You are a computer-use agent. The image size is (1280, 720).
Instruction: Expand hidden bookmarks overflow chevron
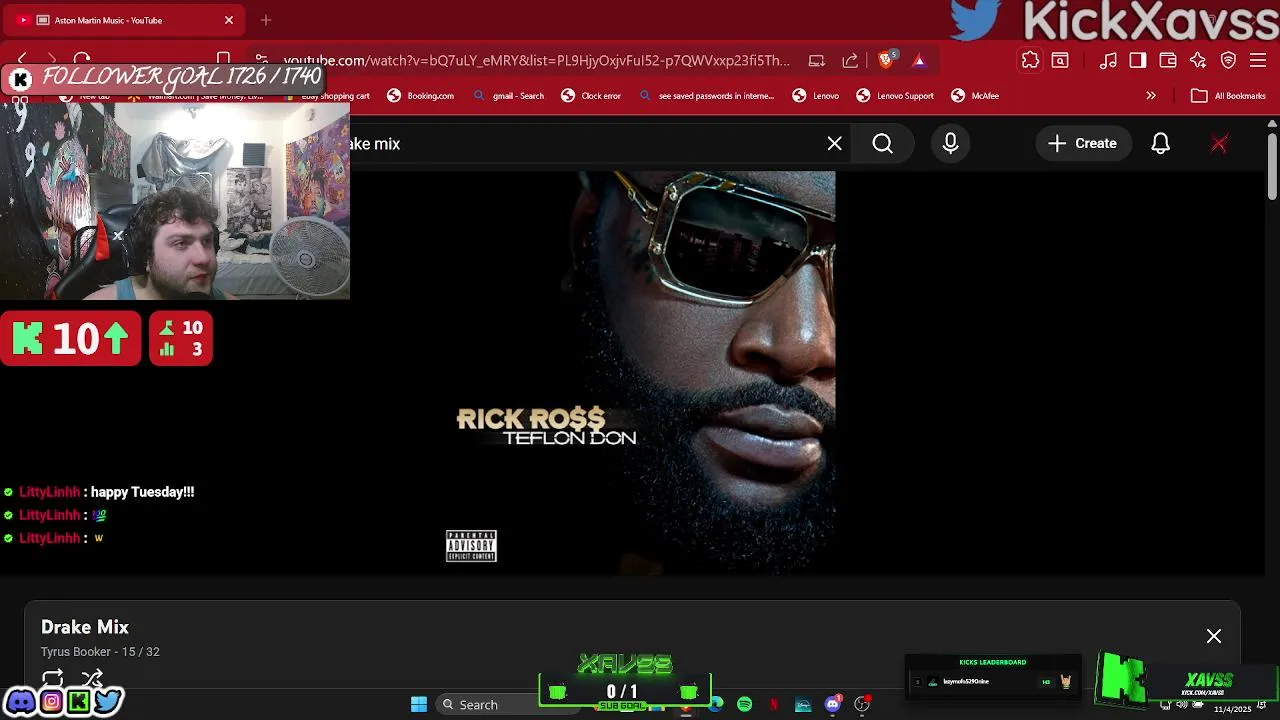pos(1151,96)
